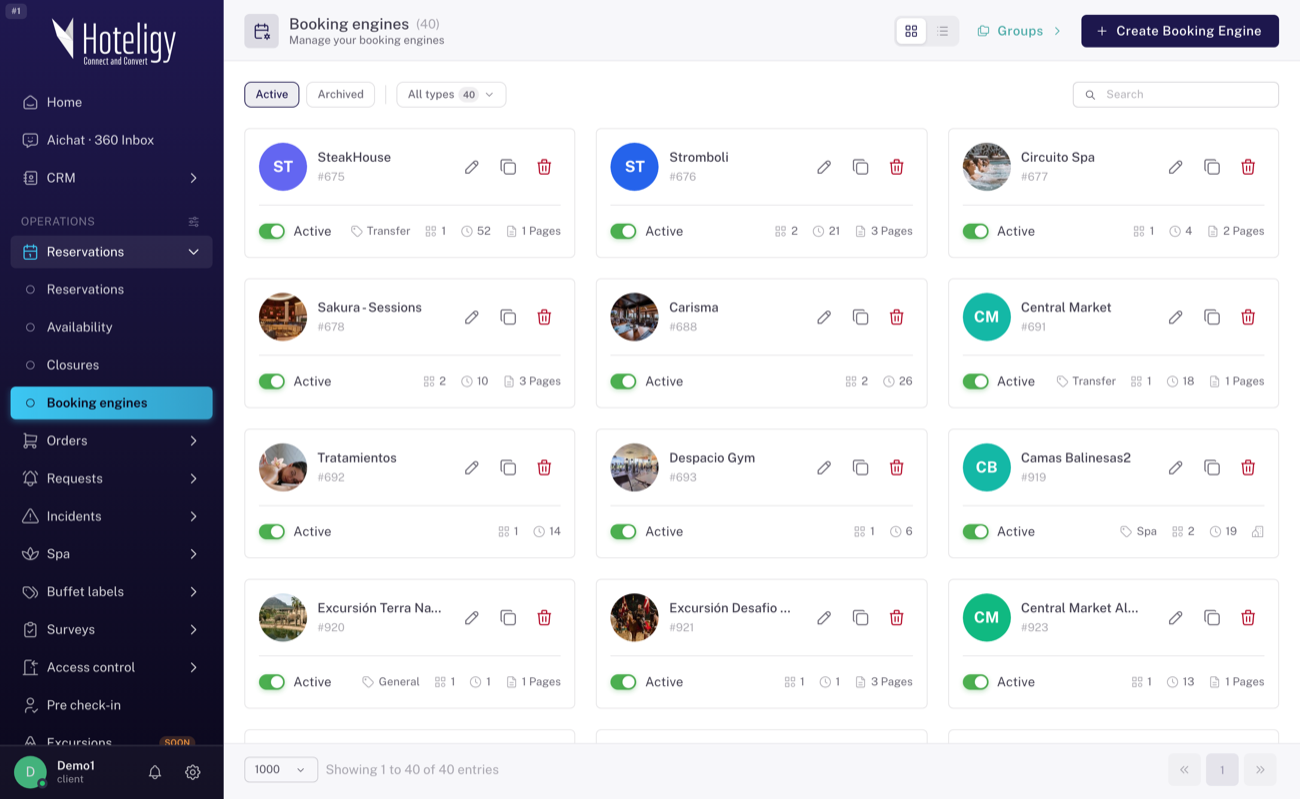Open the Groups link

1019,31
